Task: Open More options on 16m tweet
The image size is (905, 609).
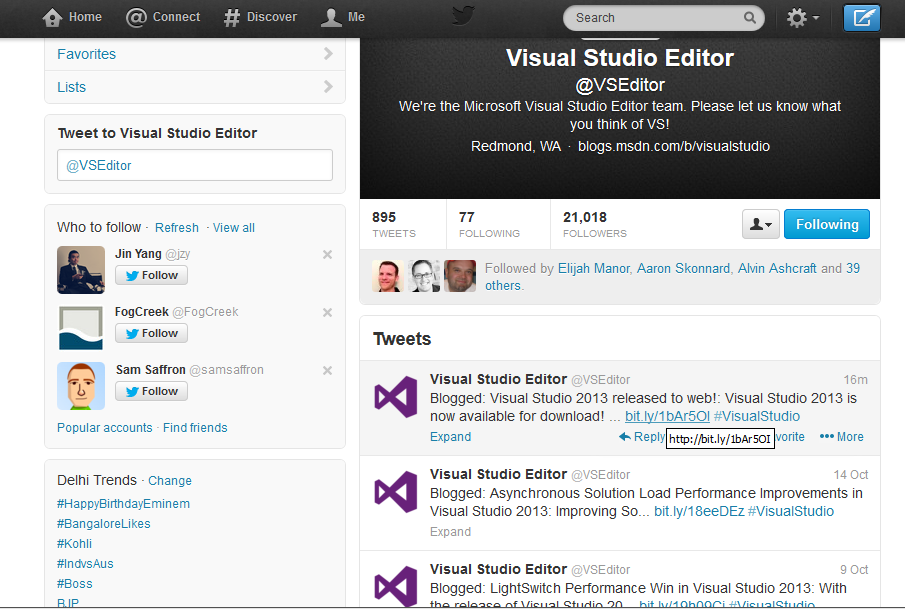Action: [842, 437]
